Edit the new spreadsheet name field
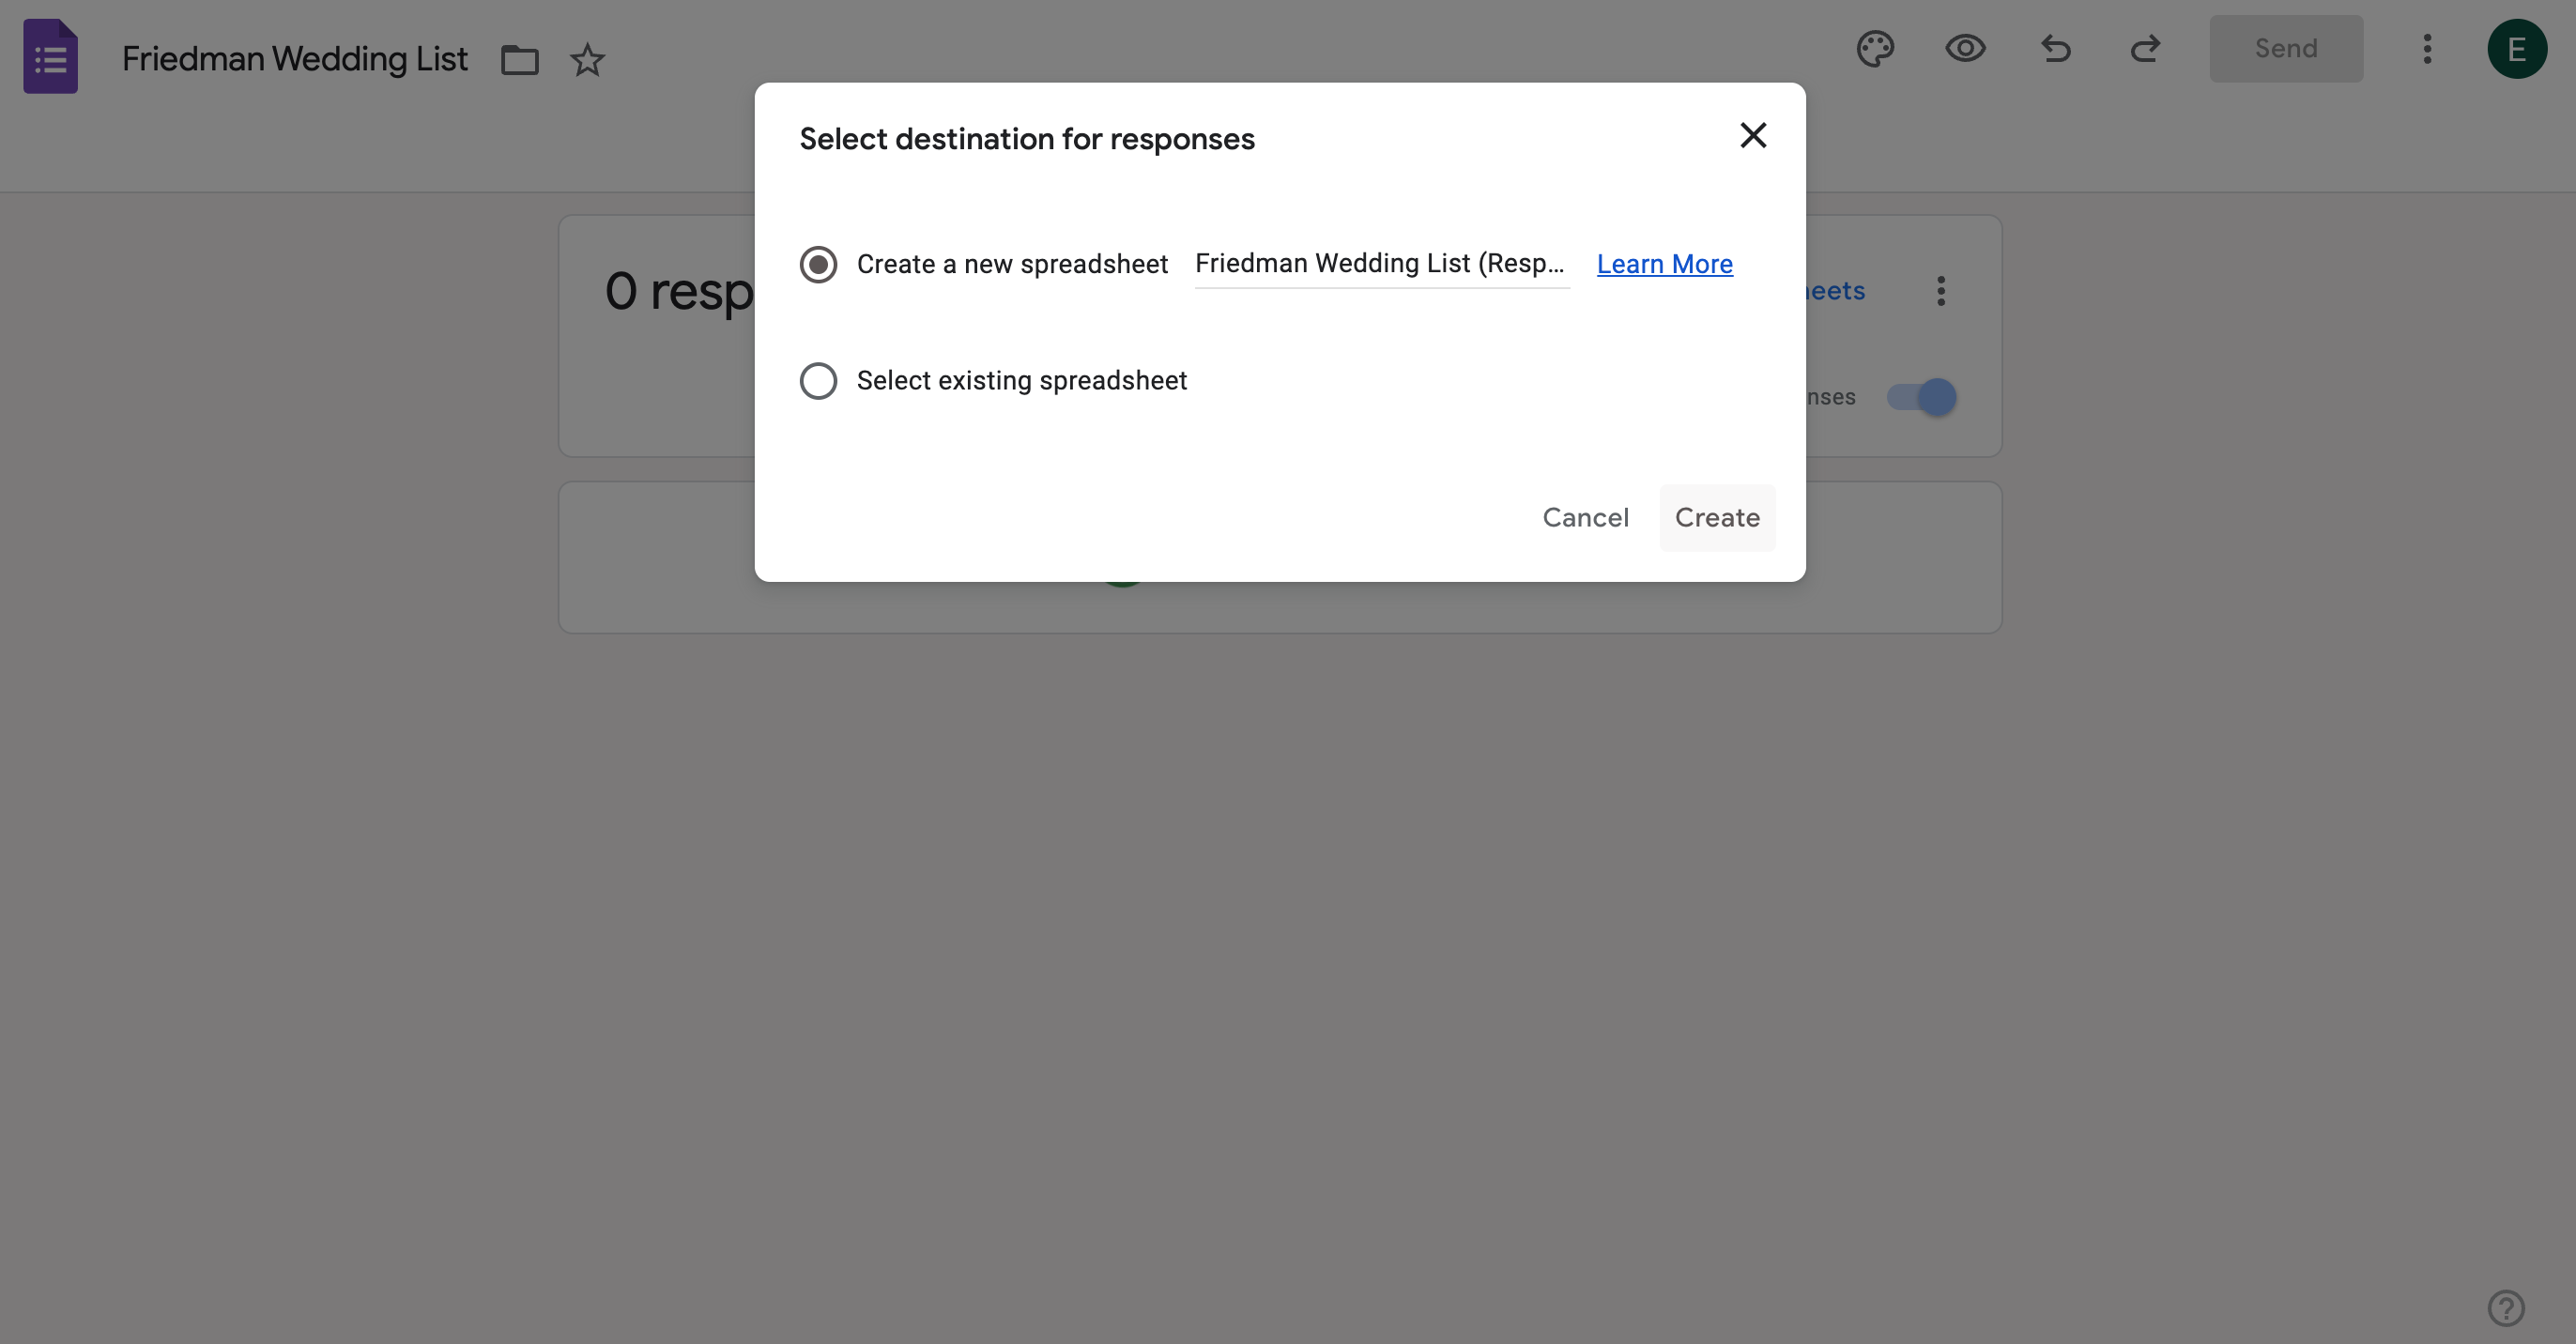Image resolution: width=2576 pixels, height=1344 pixels. (1381, 264)
